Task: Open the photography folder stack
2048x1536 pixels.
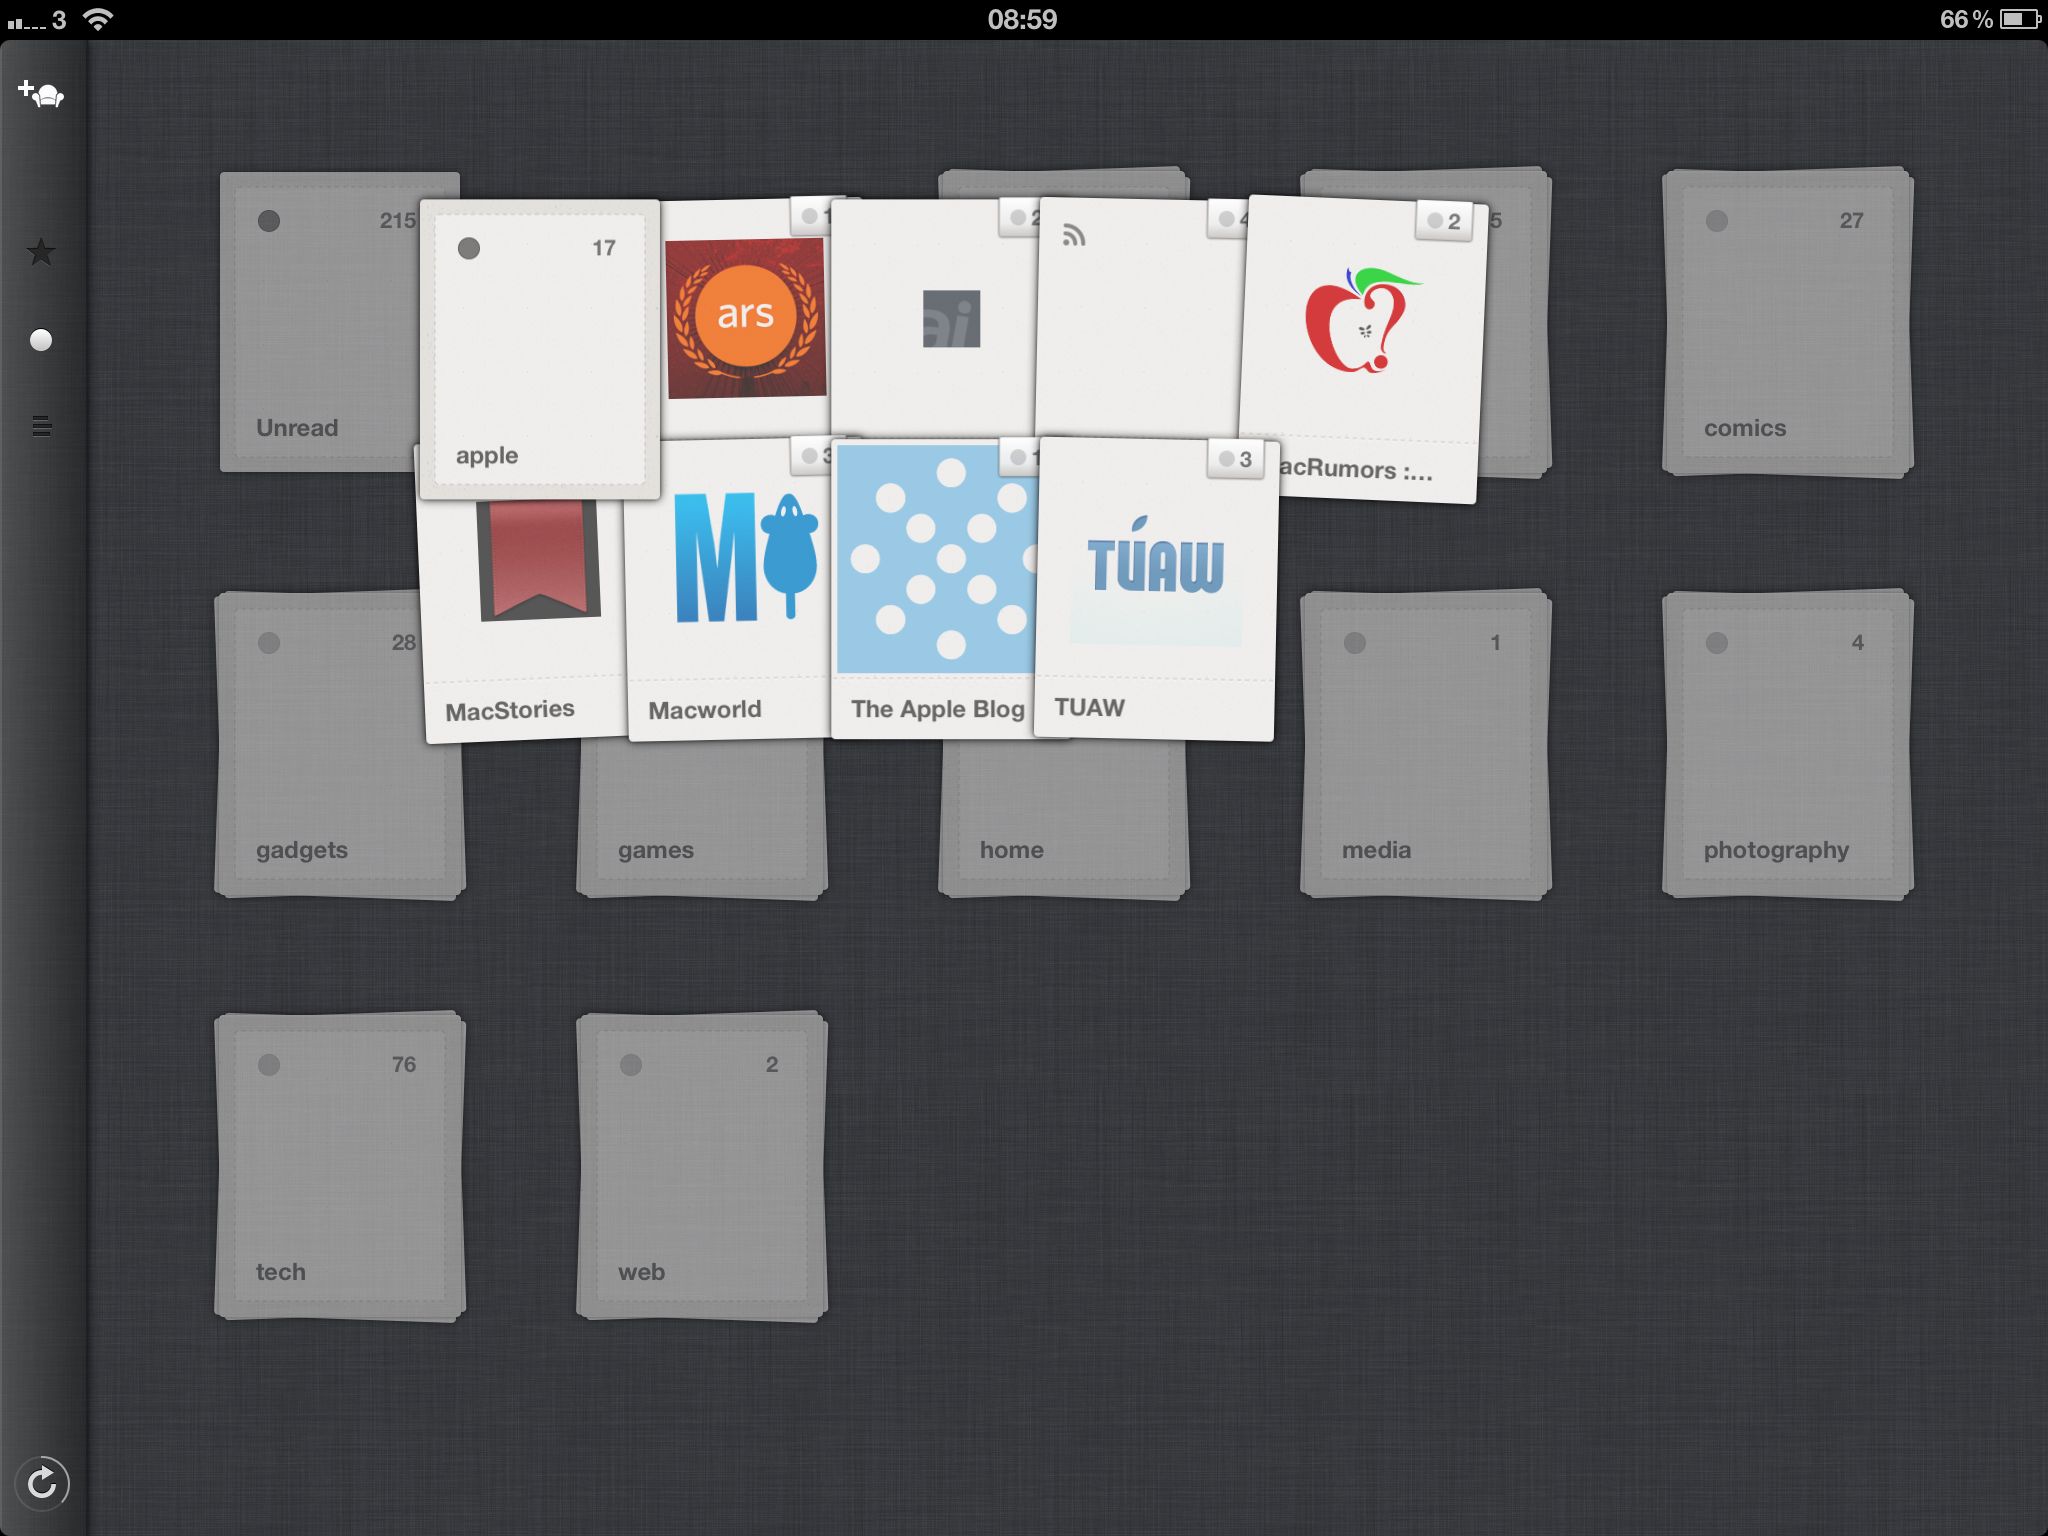Action: pos(1787,745)
